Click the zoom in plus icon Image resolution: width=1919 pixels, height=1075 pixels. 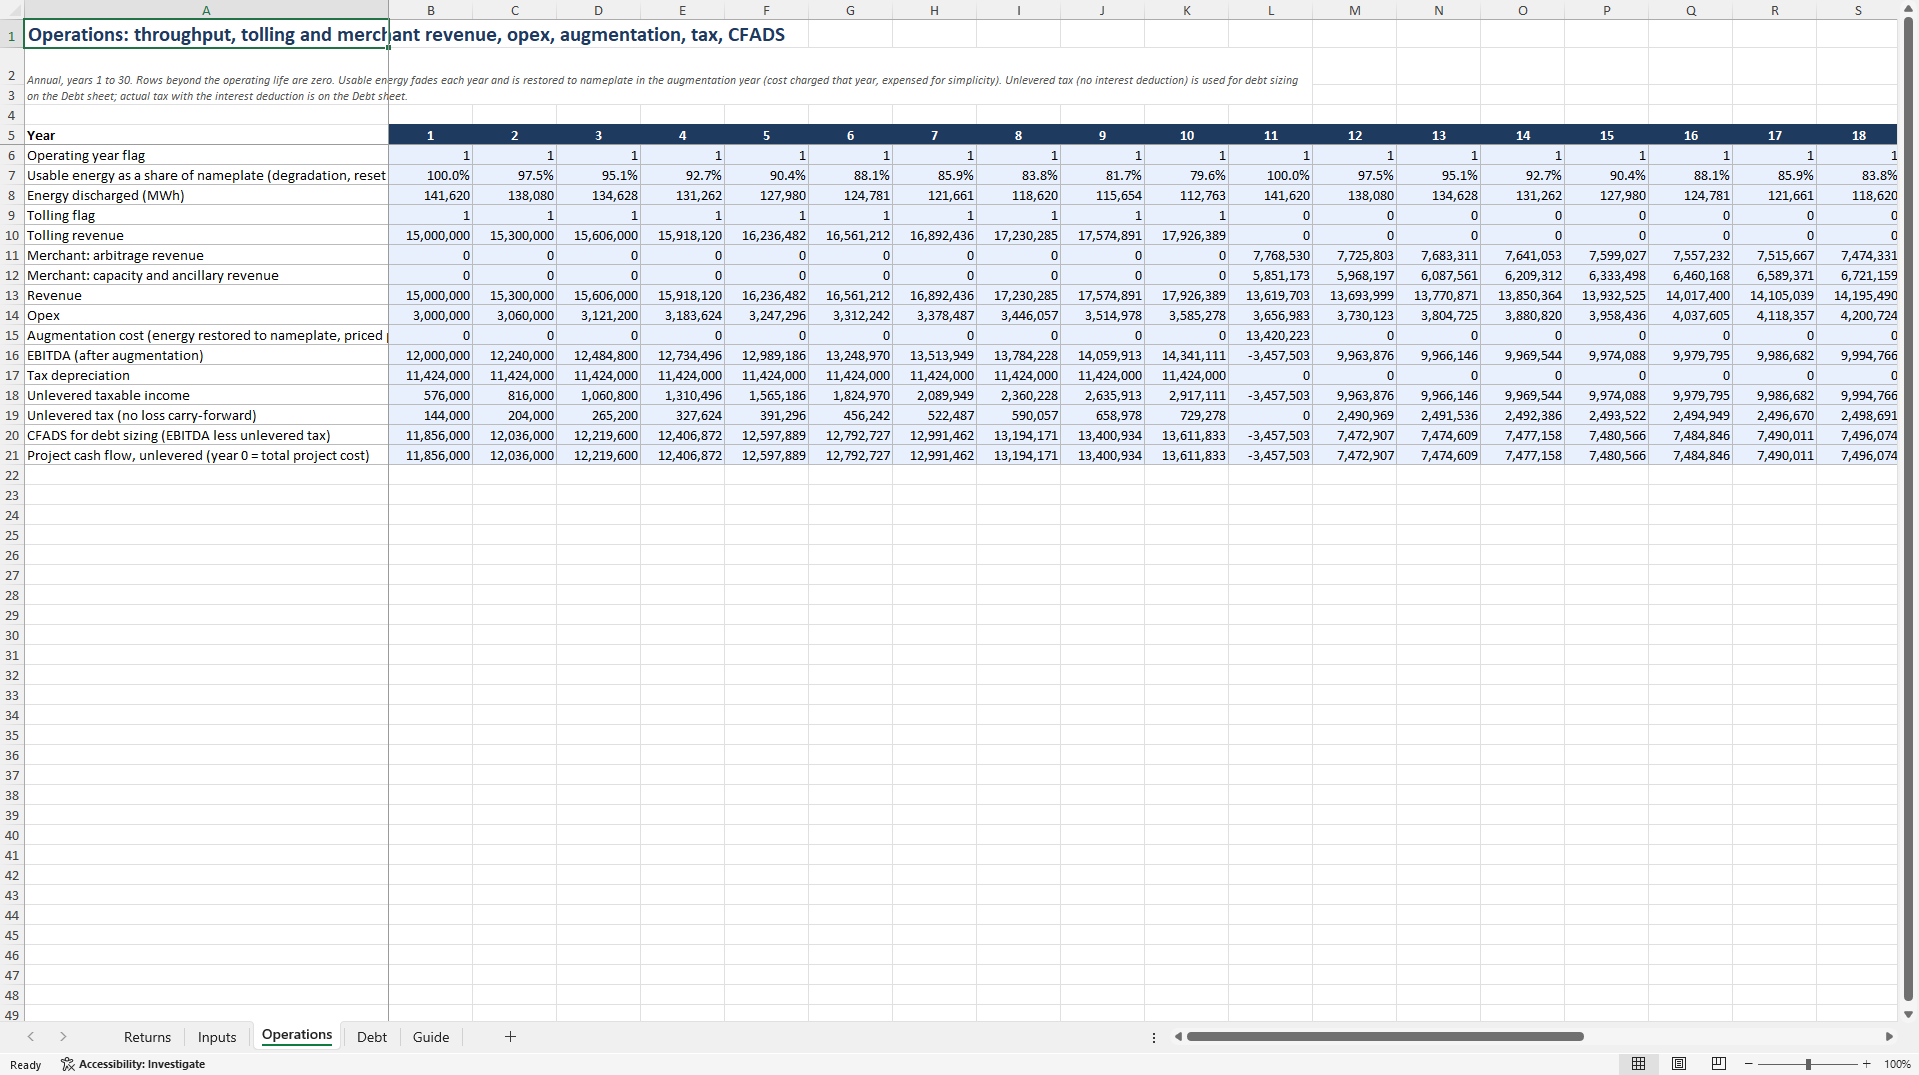tap(1867, 1064)
